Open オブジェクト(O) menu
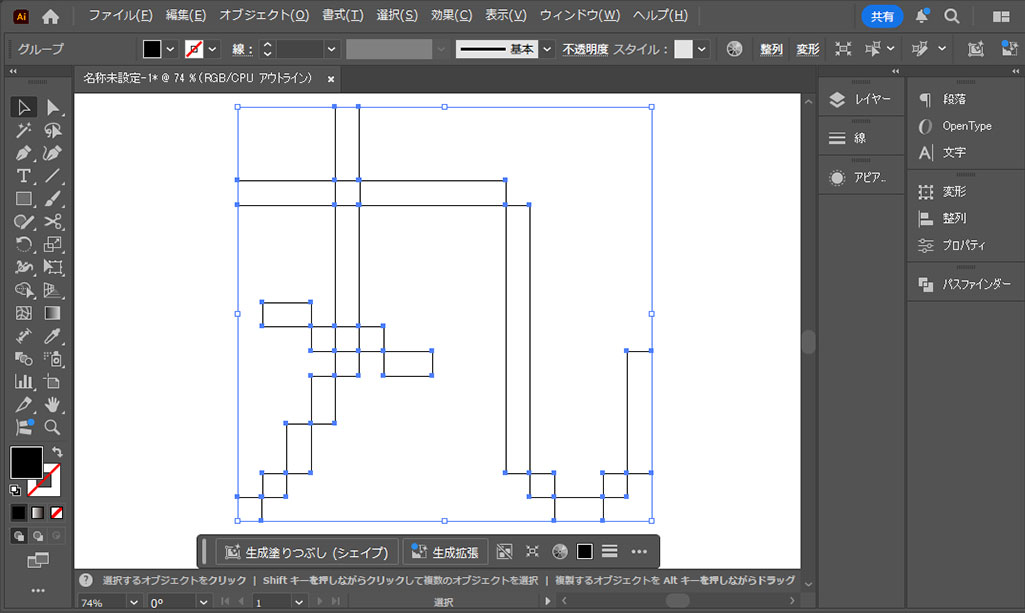 click(264, 15)
